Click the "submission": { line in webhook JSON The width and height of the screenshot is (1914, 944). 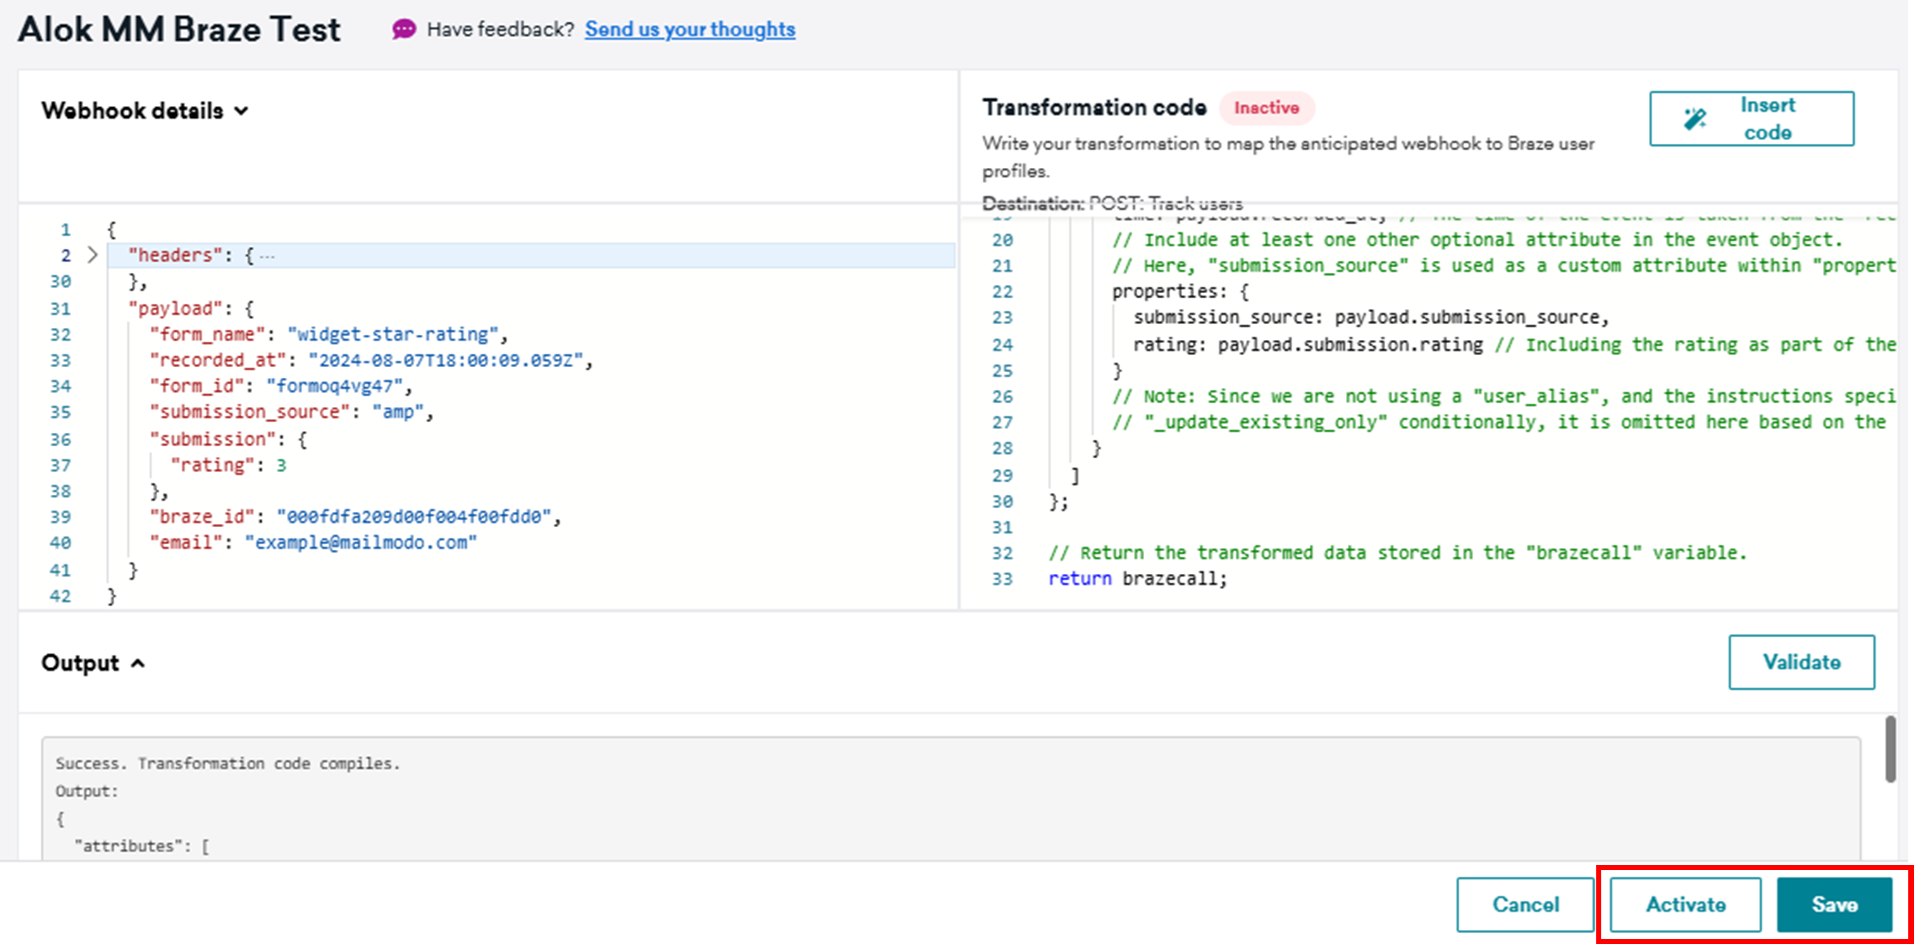[x=228, y=439]
